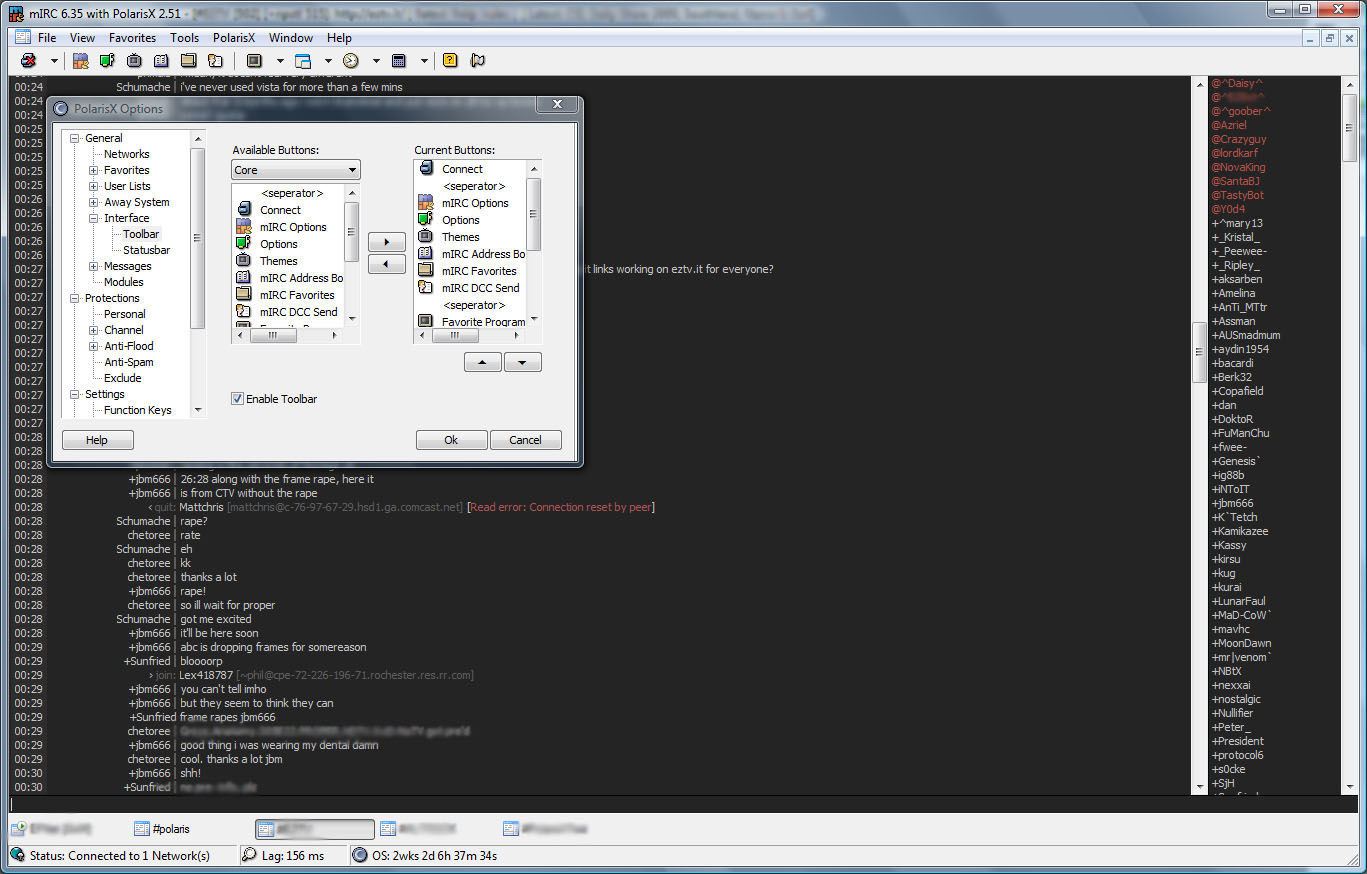Select Favorite Programs in the Current Buttons list
Viewport: 1367px width, 874px height.
point(483,322)
